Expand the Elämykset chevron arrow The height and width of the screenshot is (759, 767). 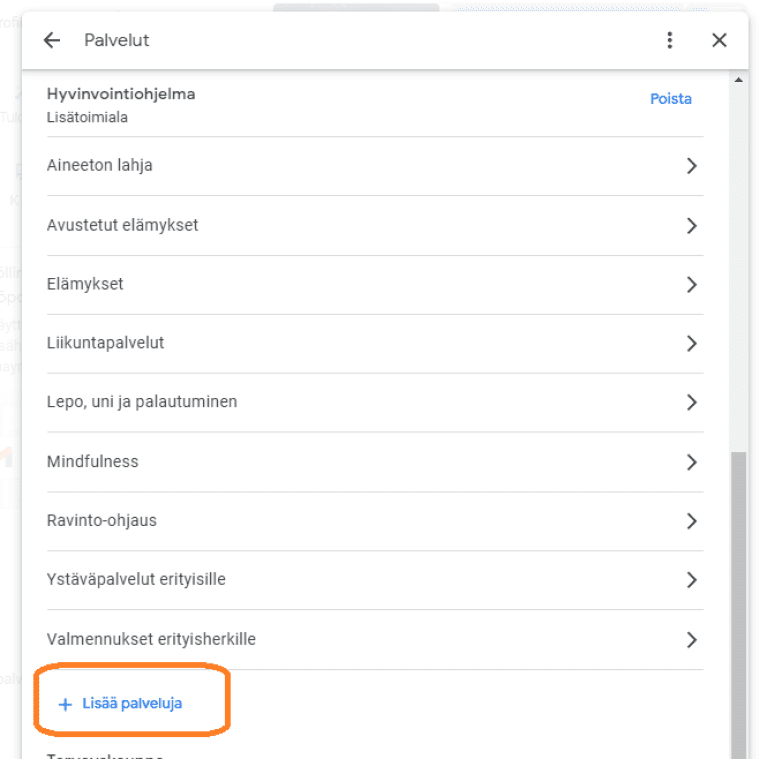(x=691, y=285)
